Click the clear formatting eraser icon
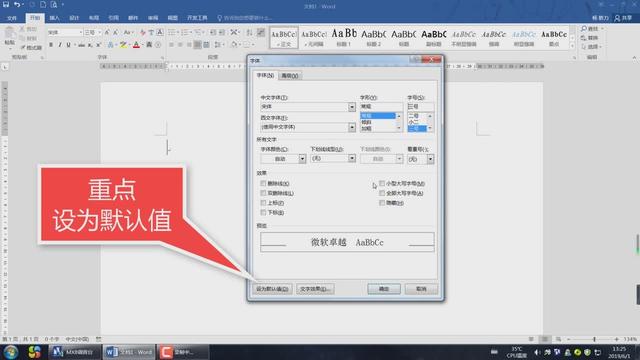 click(x=142, y=32)
